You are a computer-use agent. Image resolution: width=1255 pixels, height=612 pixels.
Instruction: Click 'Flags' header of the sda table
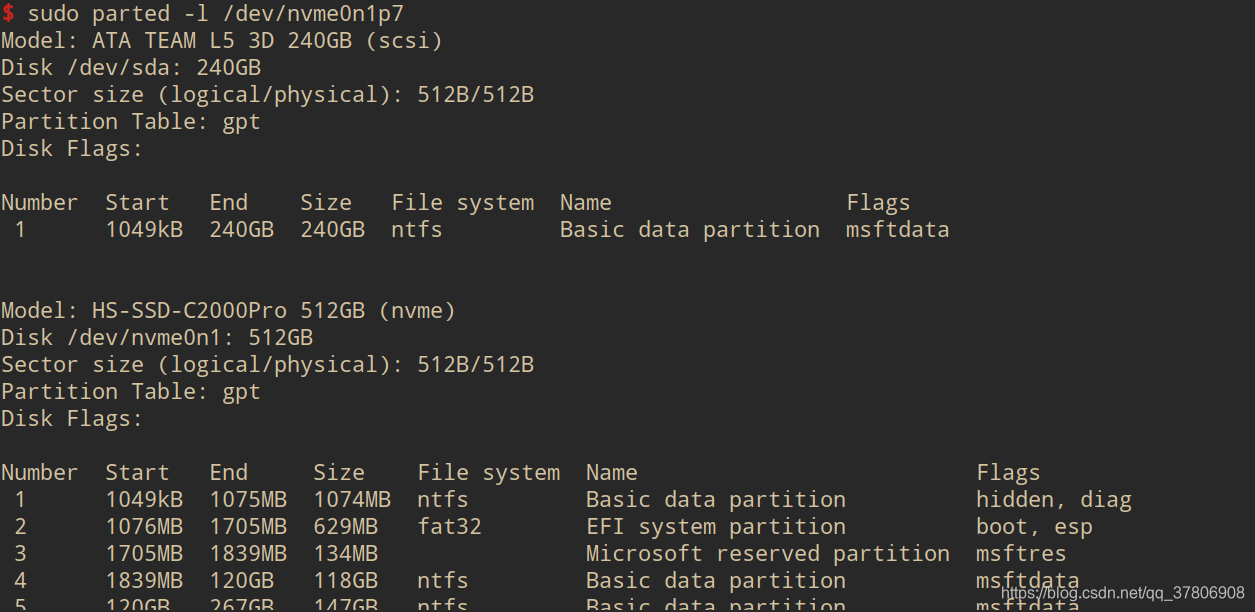878,203
